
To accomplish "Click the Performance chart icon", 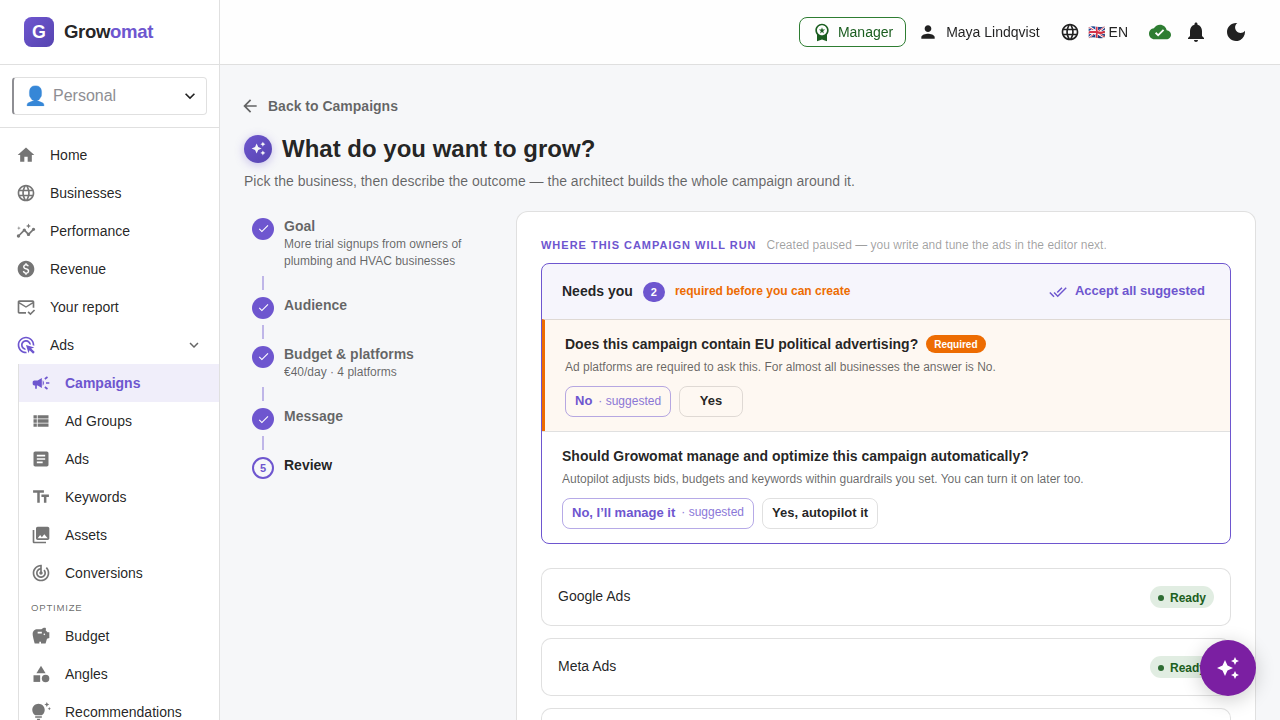I will [x=26, y=231].
